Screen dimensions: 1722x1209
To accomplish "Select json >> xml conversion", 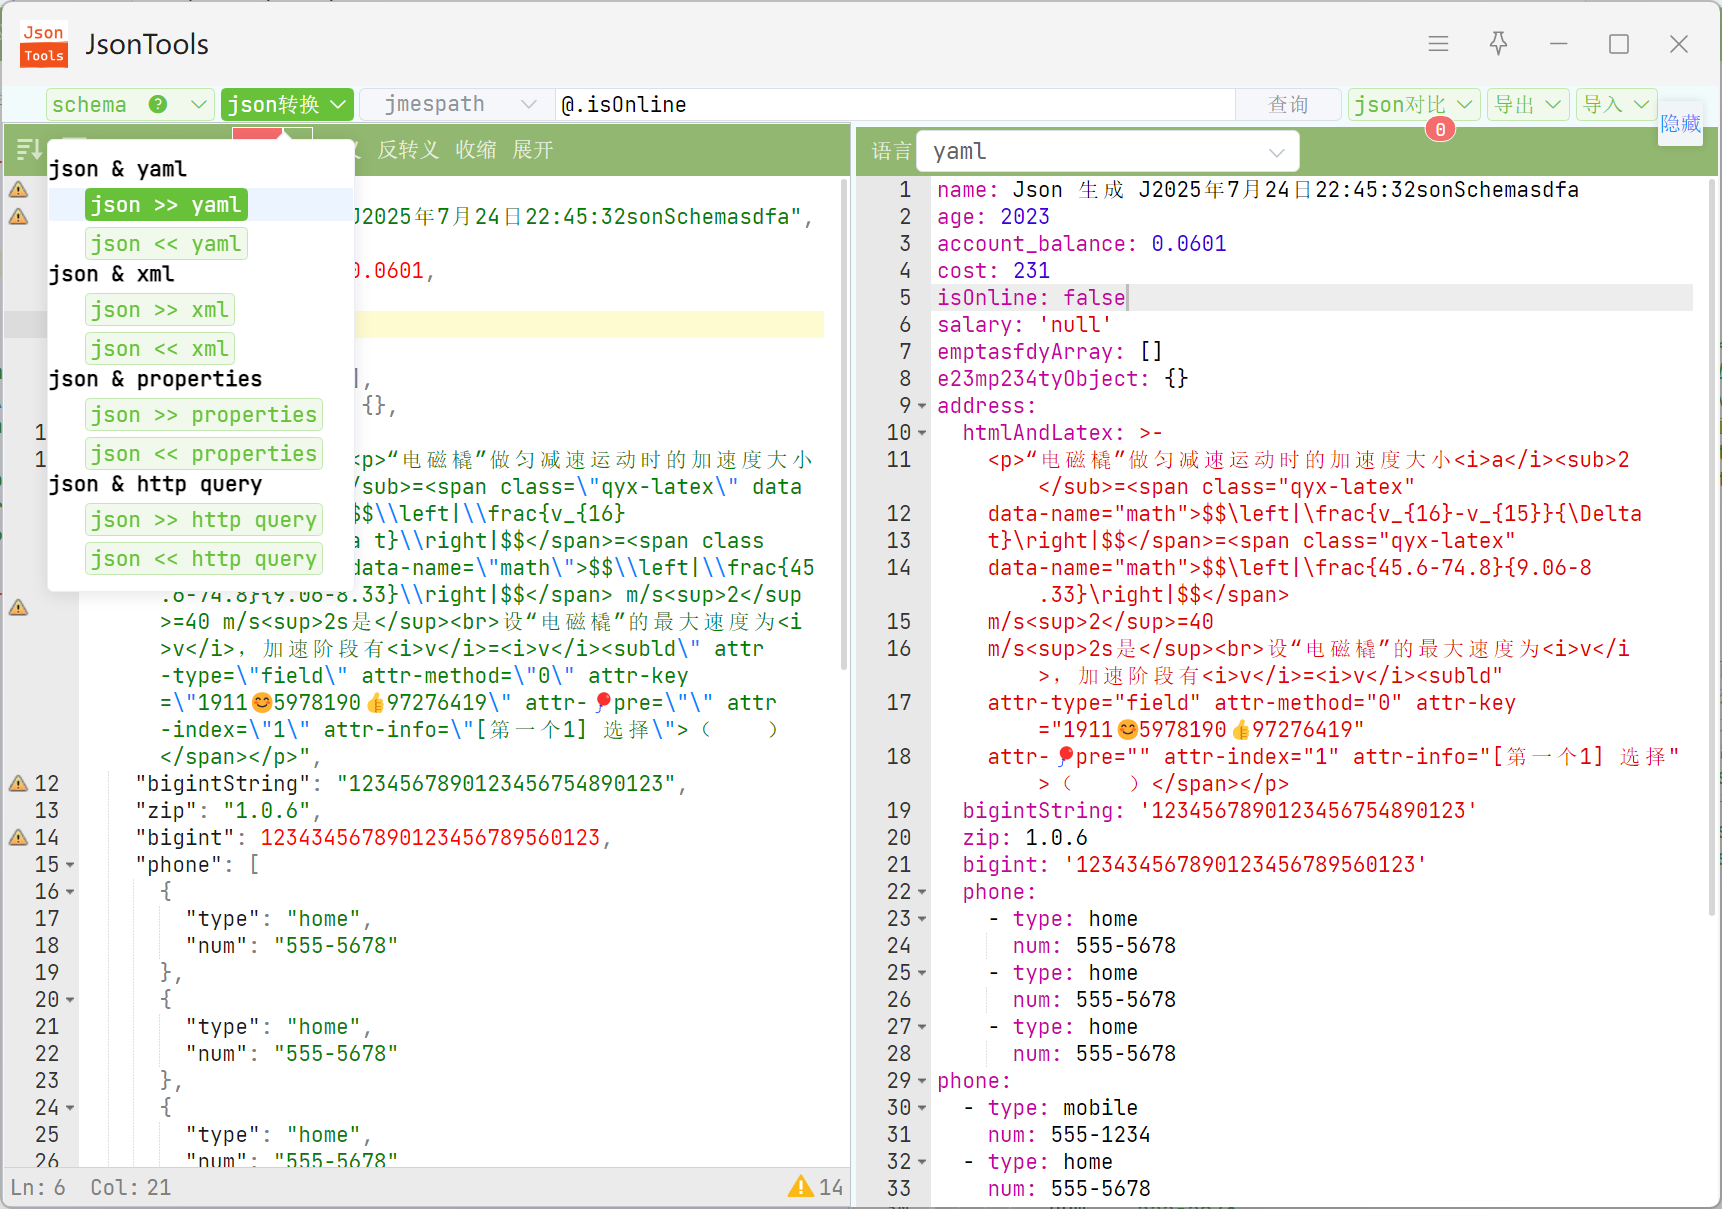I will pos(160,310).
